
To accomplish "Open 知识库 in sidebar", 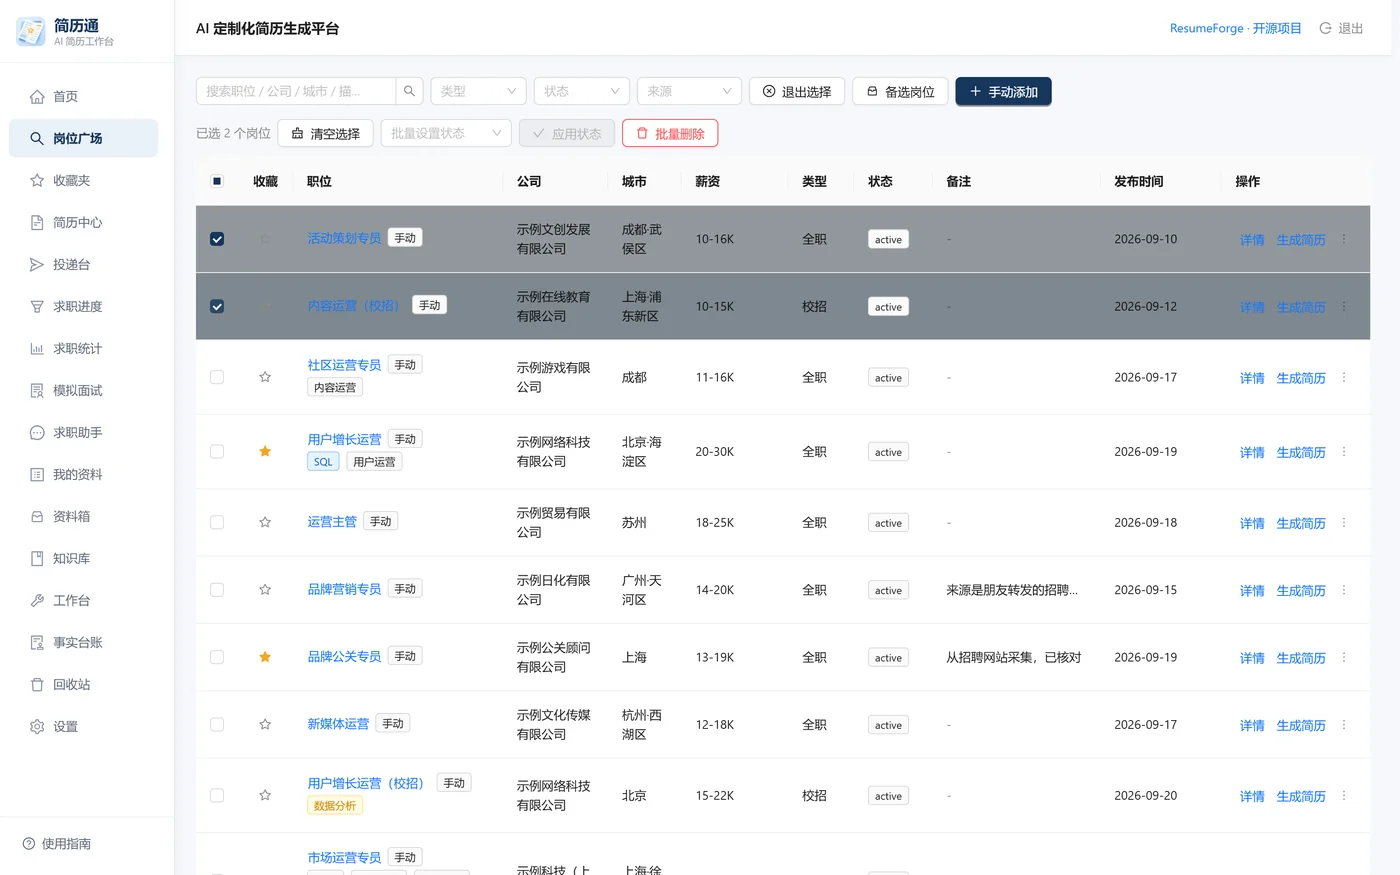I will [84, 558].
